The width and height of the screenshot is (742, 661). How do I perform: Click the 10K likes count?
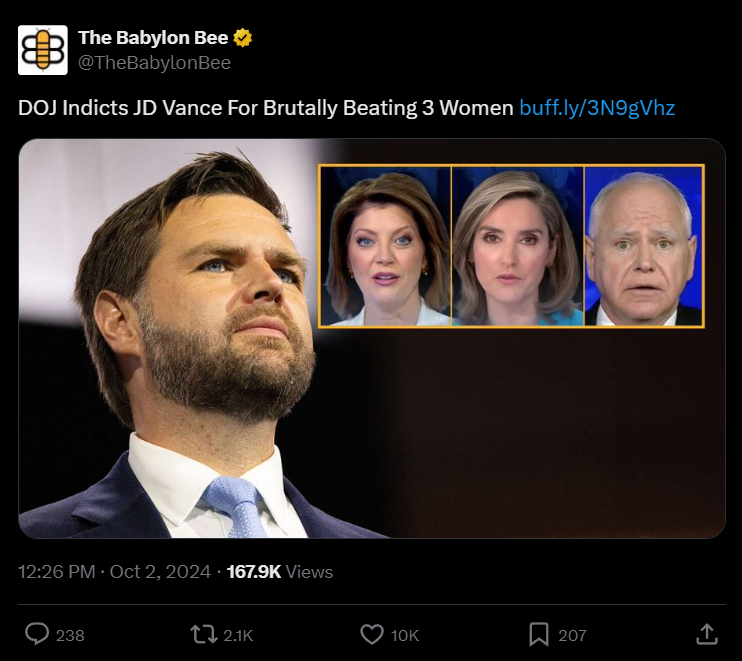[x=405, y=635]
